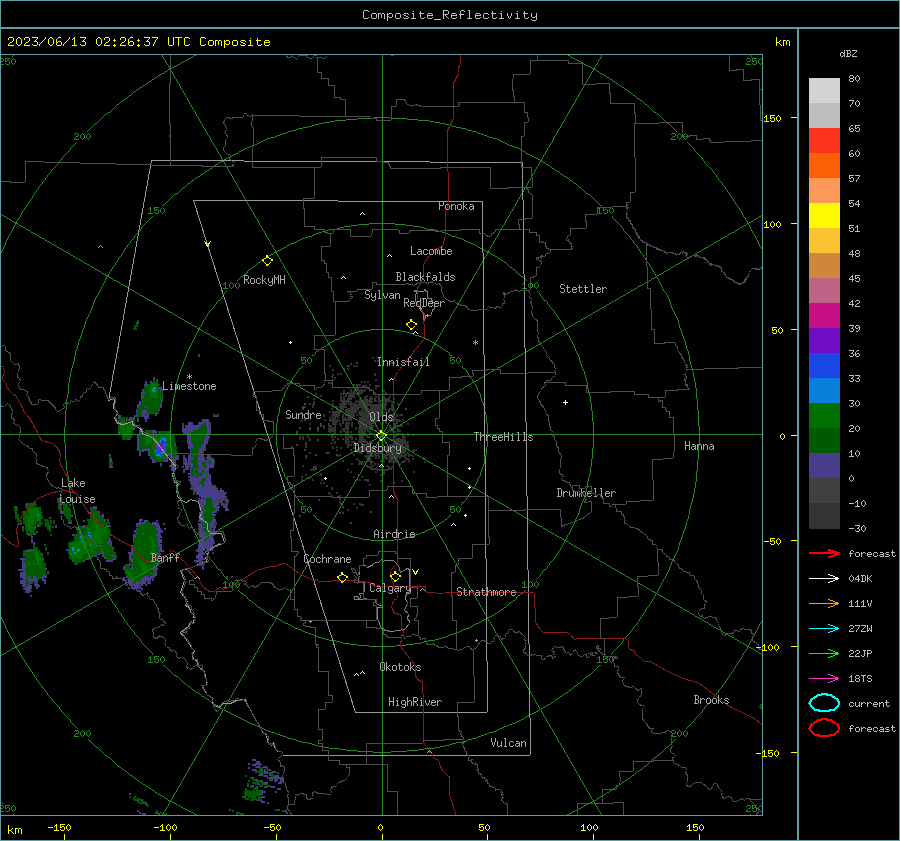Click the white 04DK arrow legend icon
The width and height of the screenshot is (900, 841).
pyautogui.click(x=824, y=579)
